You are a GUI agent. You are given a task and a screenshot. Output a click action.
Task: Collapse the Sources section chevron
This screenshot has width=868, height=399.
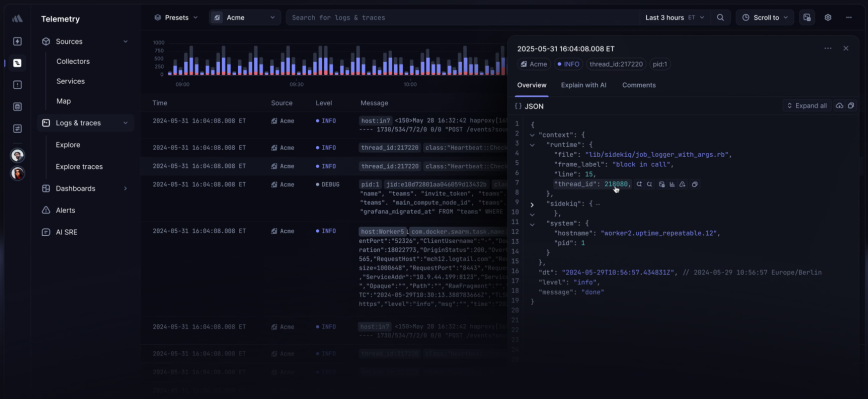(x=125, y=42)
